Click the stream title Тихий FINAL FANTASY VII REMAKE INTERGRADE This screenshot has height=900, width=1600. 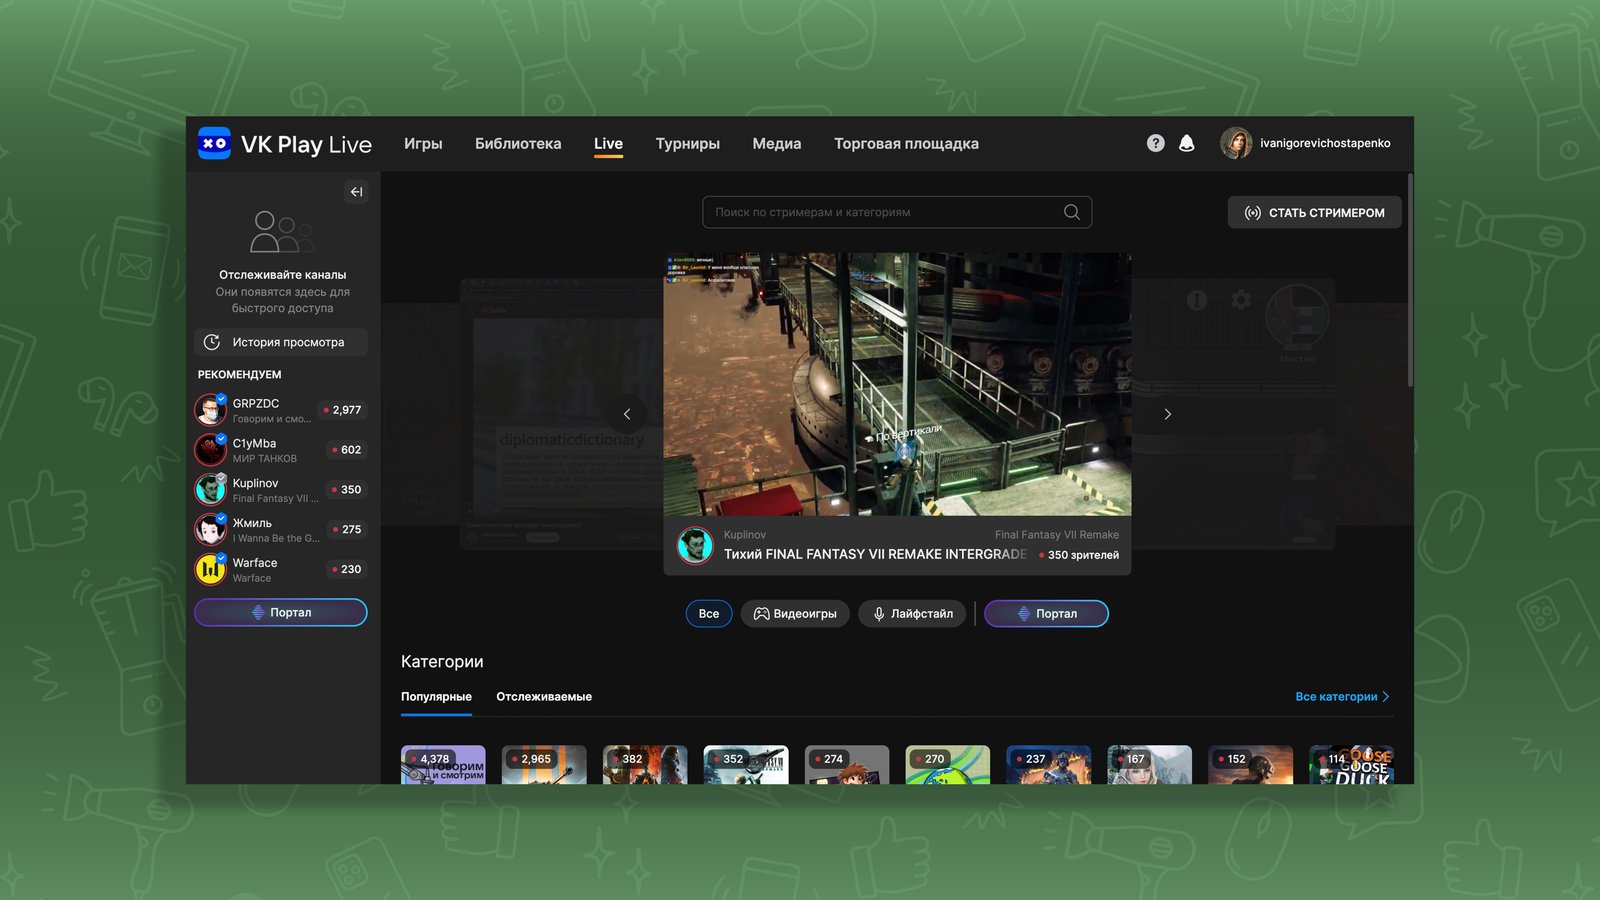pyautogui.click(x=875, y=554)
